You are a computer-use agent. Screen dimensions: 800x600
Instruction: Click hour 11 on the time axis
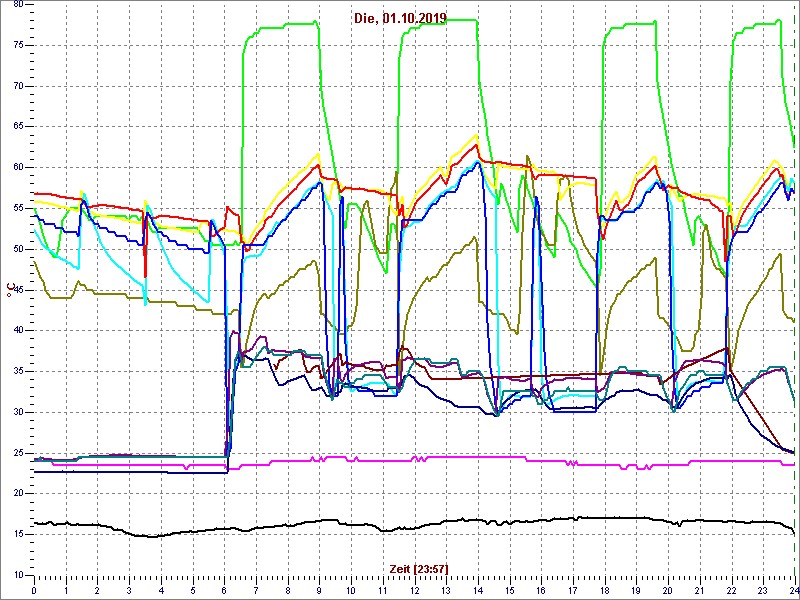pos(382,590)
